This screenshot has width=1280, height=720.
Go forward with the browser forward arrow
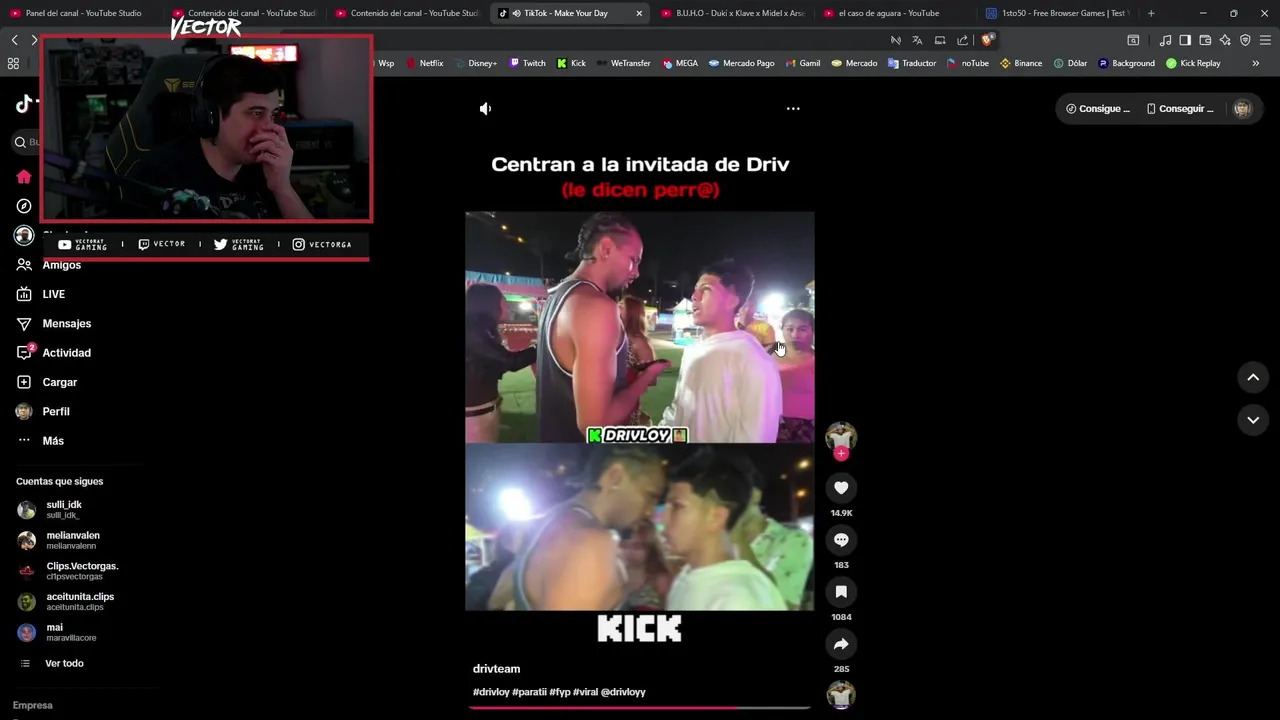coord(34,40)
